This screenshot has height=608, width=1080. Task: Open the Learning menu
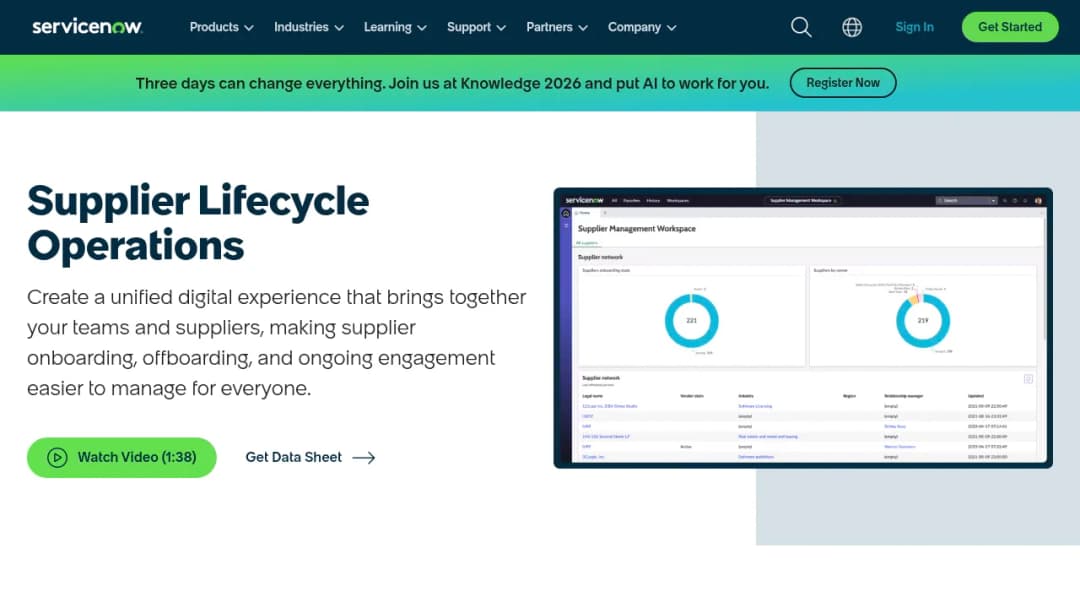[x=395, y=28]
